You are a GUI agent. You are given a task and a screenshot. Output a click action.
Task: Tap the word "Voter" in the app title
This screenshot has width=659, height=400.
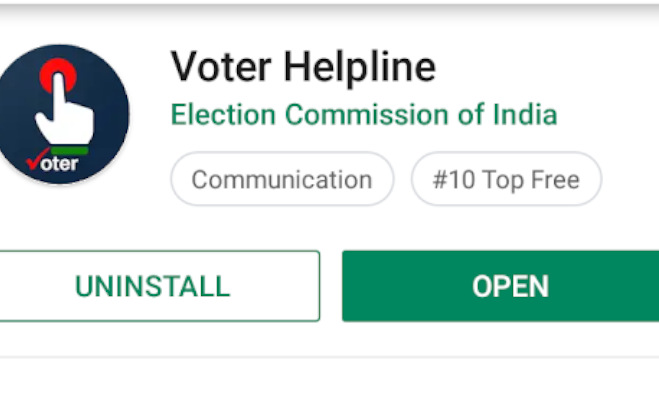(x=220, y=67)
